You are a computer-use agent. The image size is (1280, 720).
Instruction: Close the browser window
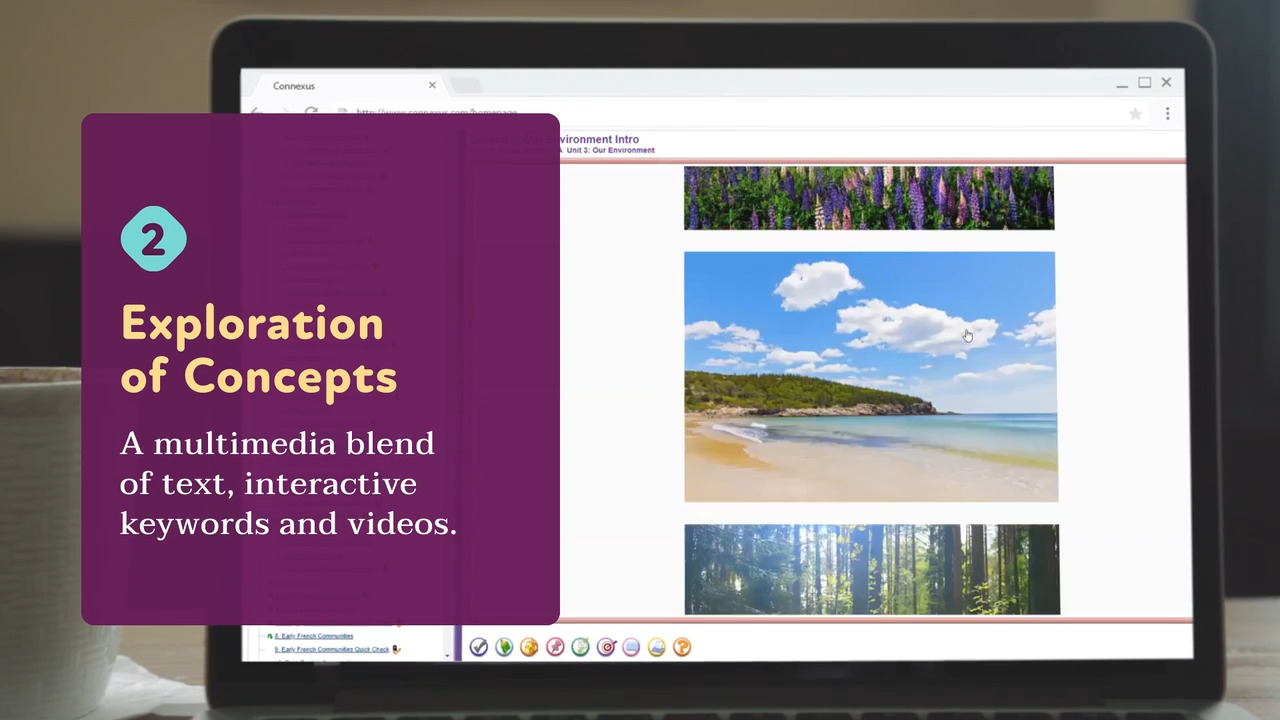[x=1166, y=82]
